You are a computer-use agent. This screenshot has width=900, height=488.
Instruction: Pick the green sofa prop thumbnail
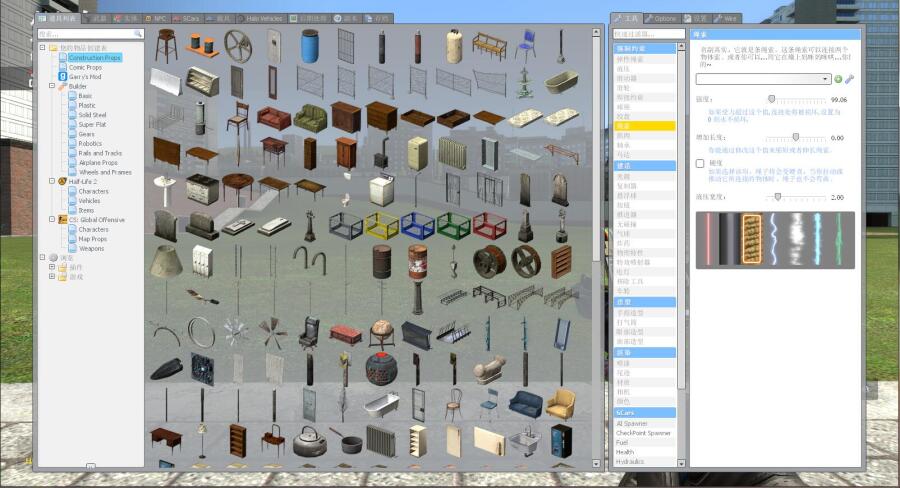[310, 118]
